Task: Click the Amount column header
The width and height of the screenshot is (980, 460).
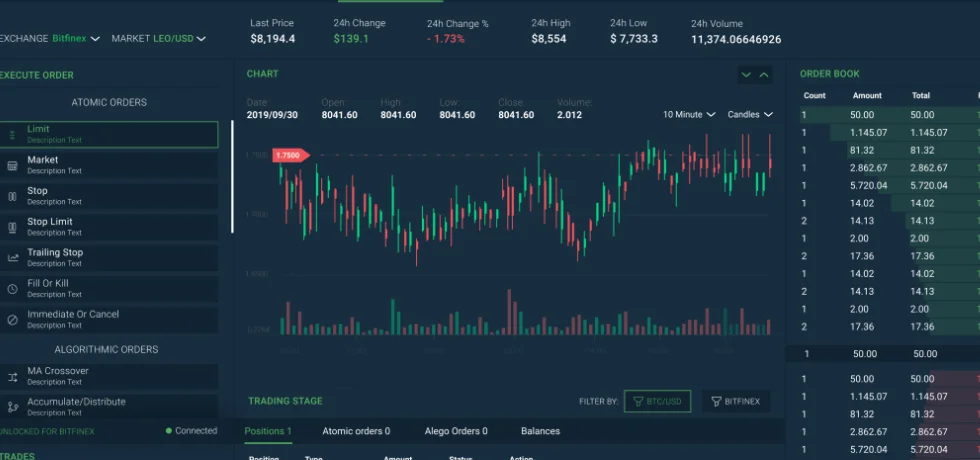Action: (868, 96)
